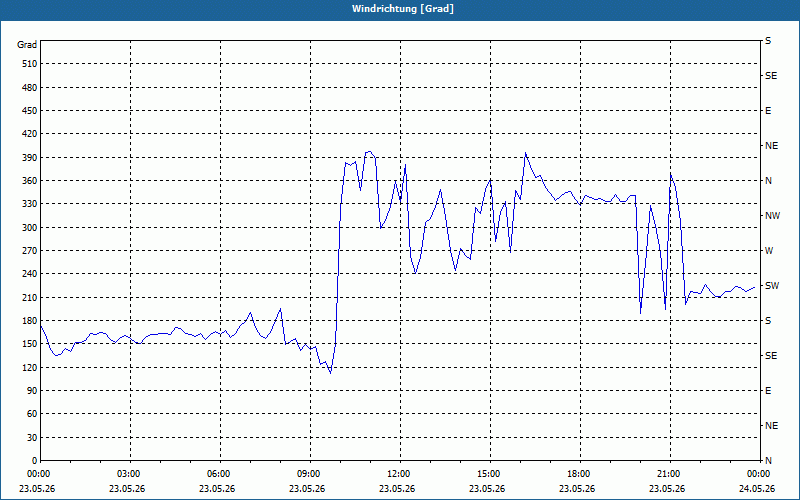
Task: Click the 21:00 time axis label
Action: 668,473
